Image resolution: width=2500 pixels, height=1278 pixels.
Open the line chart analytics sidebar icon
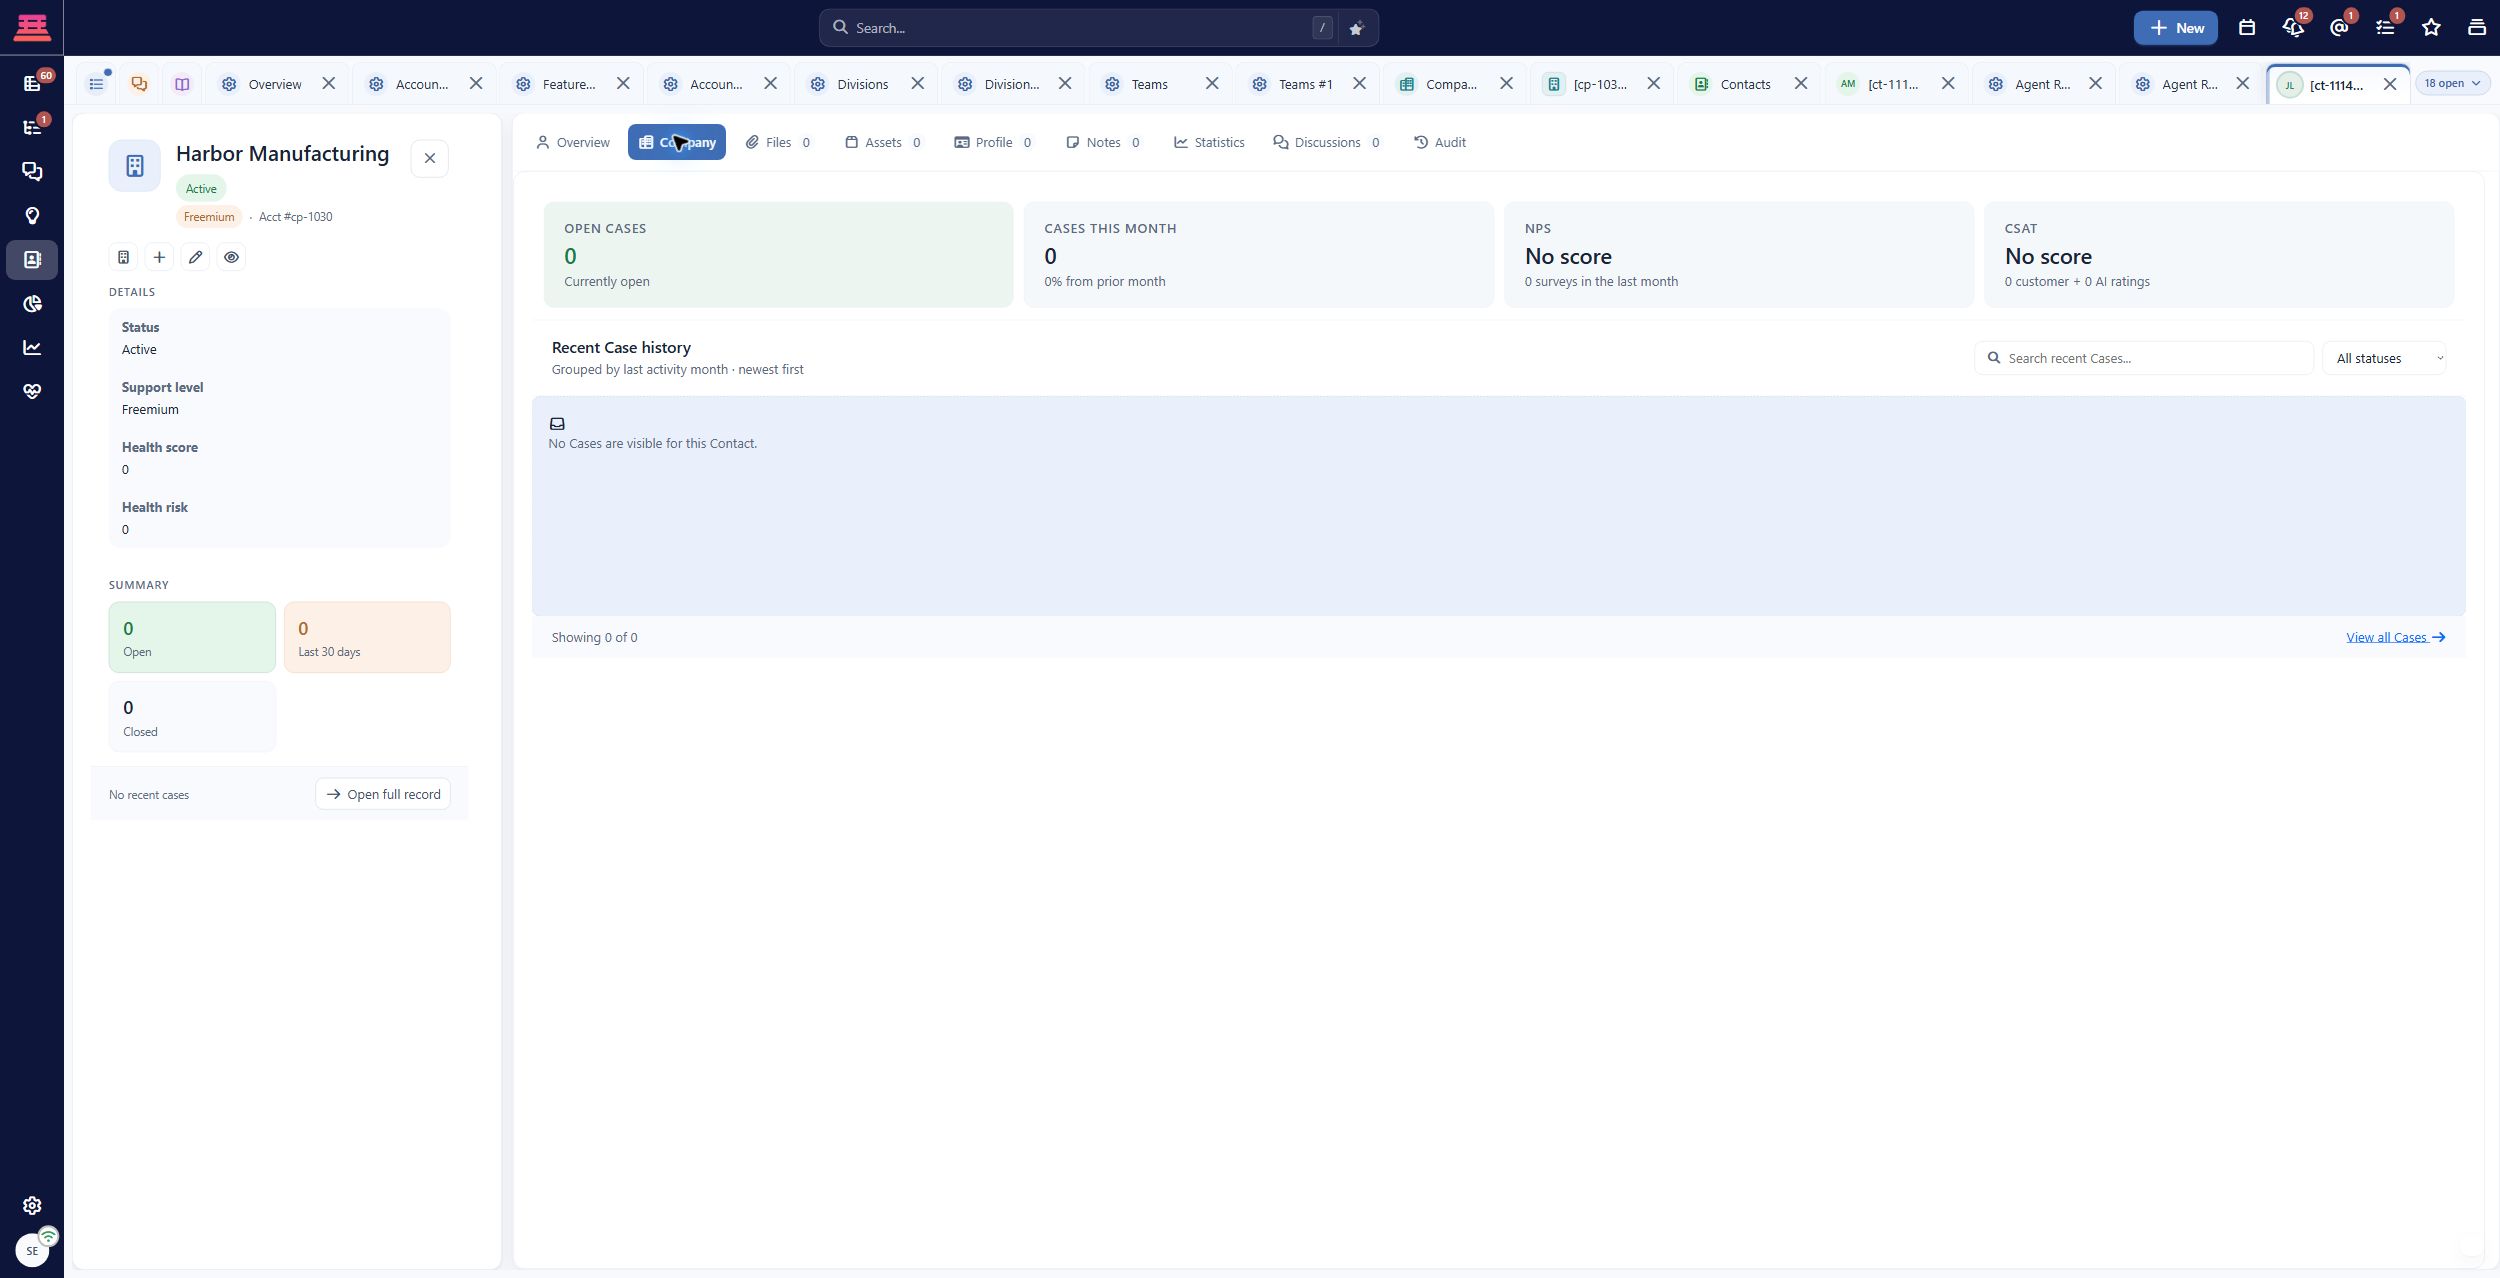click(32, 347)
